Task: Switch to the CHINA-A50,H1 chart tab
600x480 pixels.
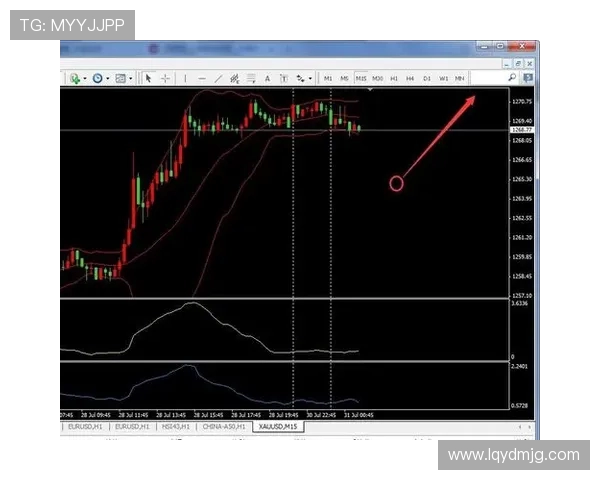Action: pyautogui.click(x=224, y=426)
